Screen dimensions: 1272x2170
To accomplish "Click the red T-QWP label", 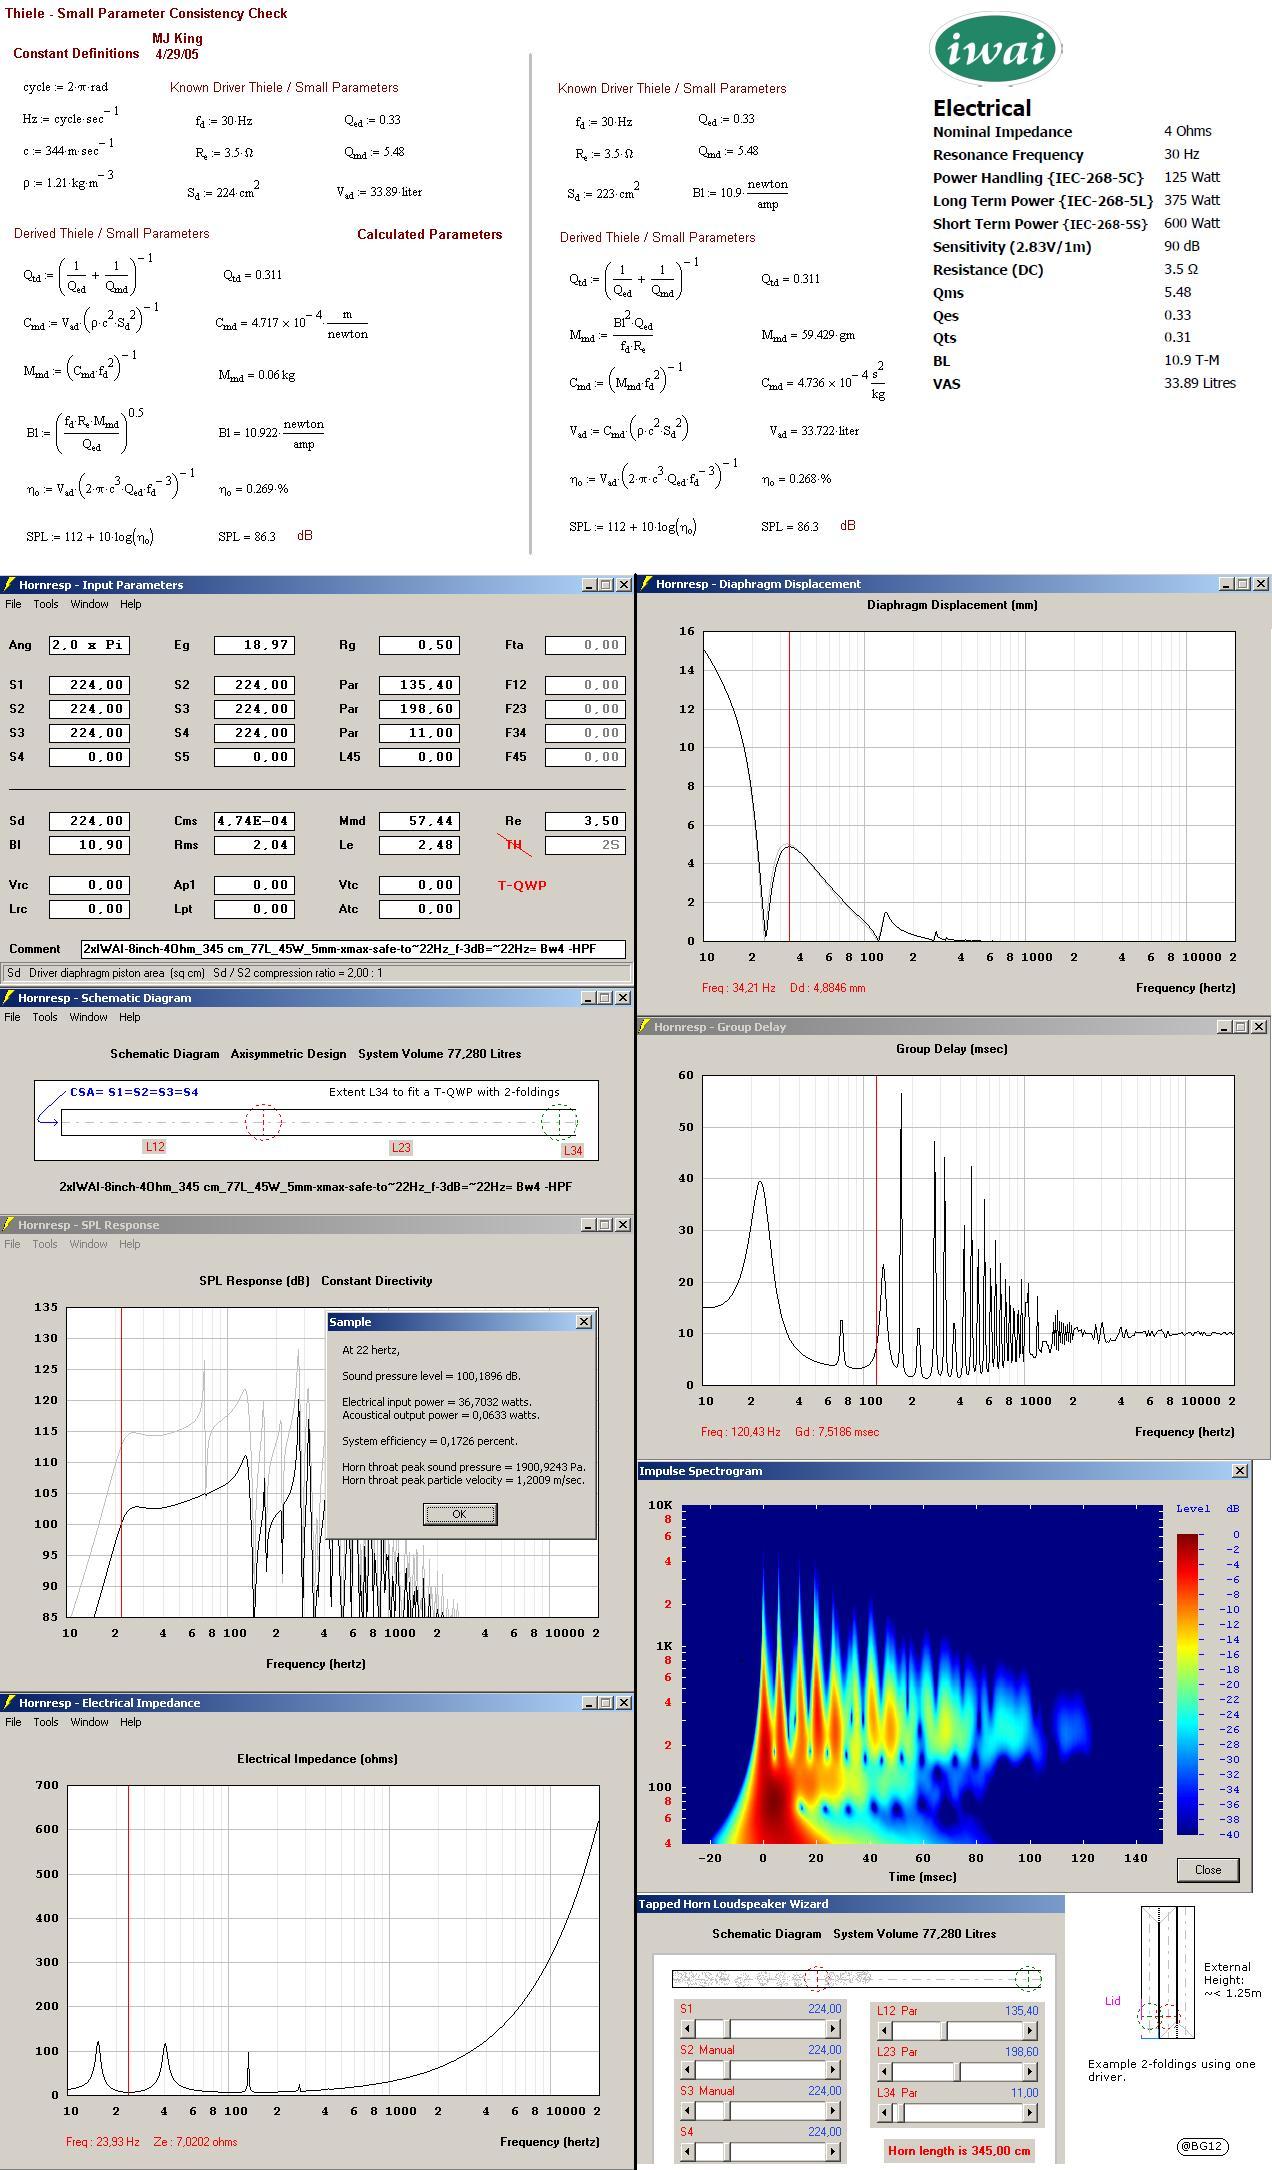I will point(522,885).
